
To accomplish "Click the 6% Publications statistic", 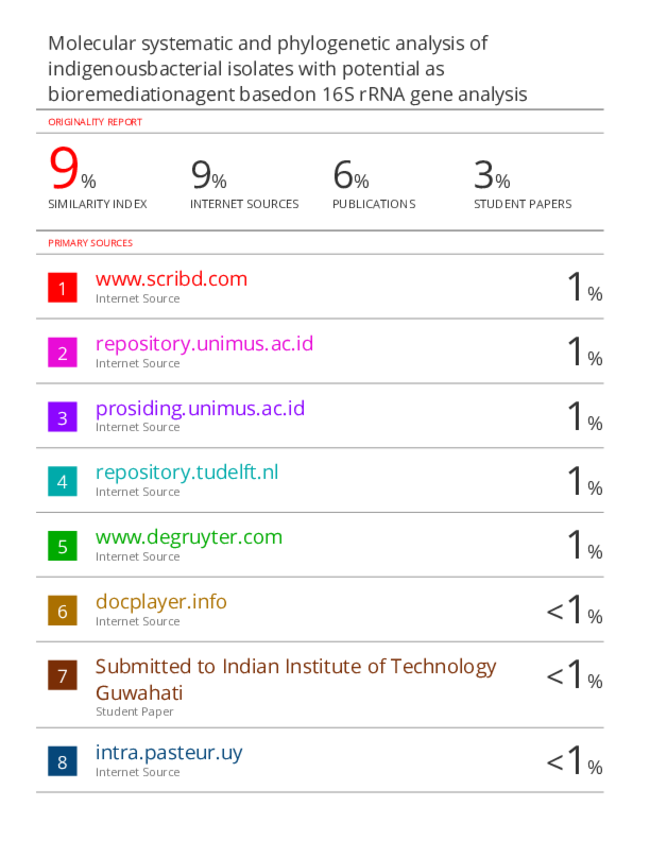I will click(351, 175).
